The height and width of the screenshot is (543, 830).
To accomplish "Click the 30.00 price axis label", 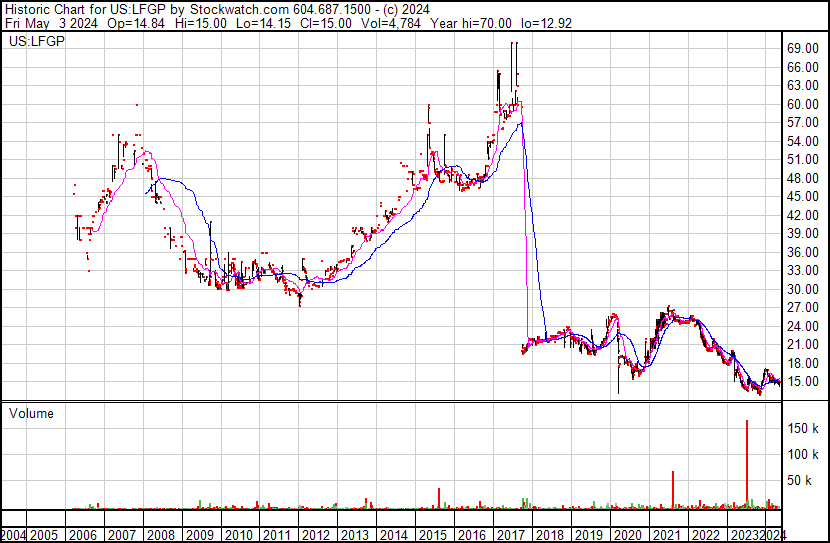I will click(803, 289).
